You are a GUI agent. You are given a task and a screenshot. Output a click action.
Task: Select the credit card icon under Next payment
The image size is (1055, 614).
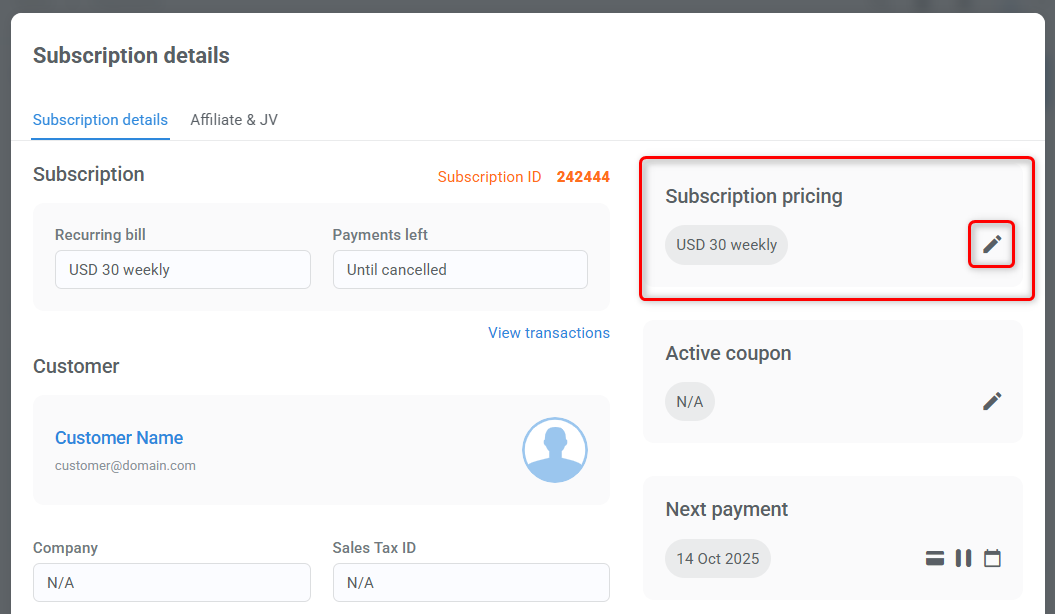tap(934, 558)
